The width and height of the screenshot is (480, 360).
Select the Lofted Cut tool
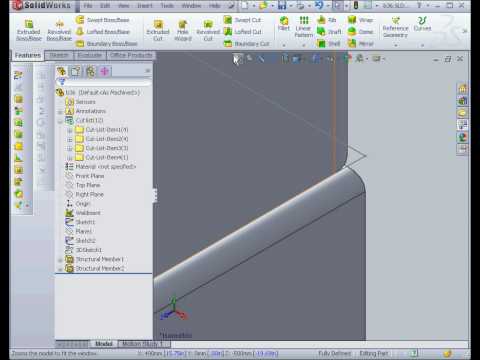tap(243, 32)
